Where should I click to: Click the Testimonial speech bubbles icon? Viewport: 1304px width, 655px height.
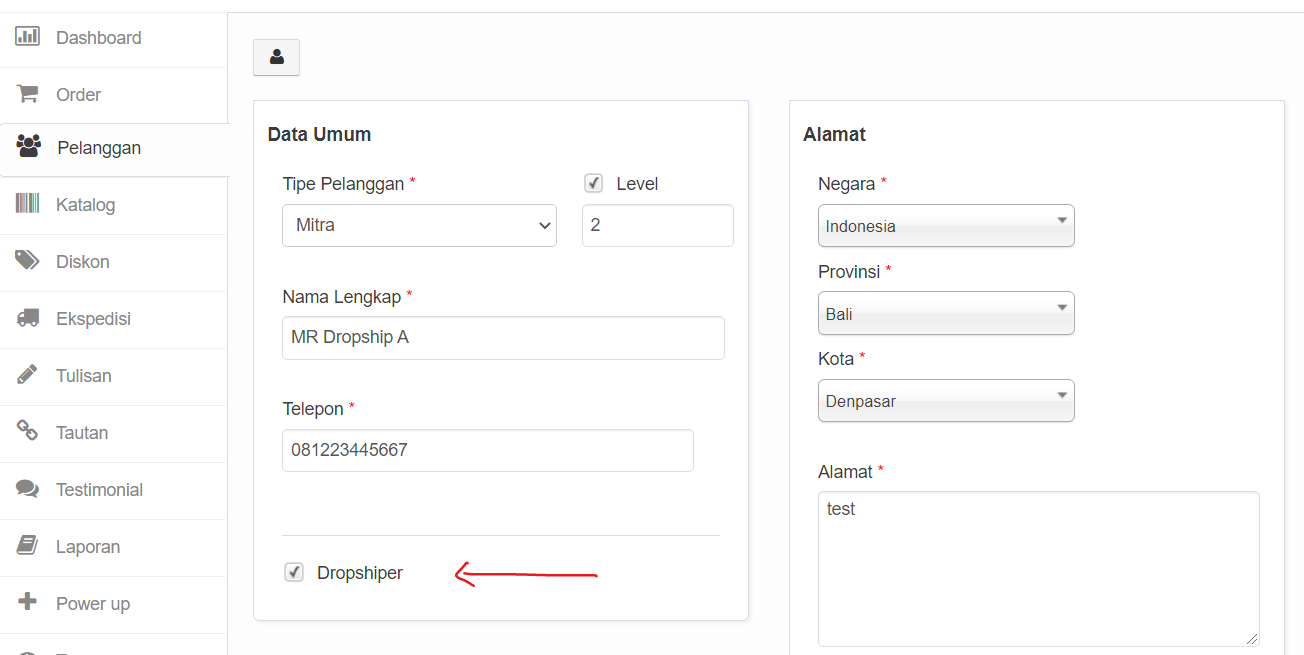(x=27, y=489)
